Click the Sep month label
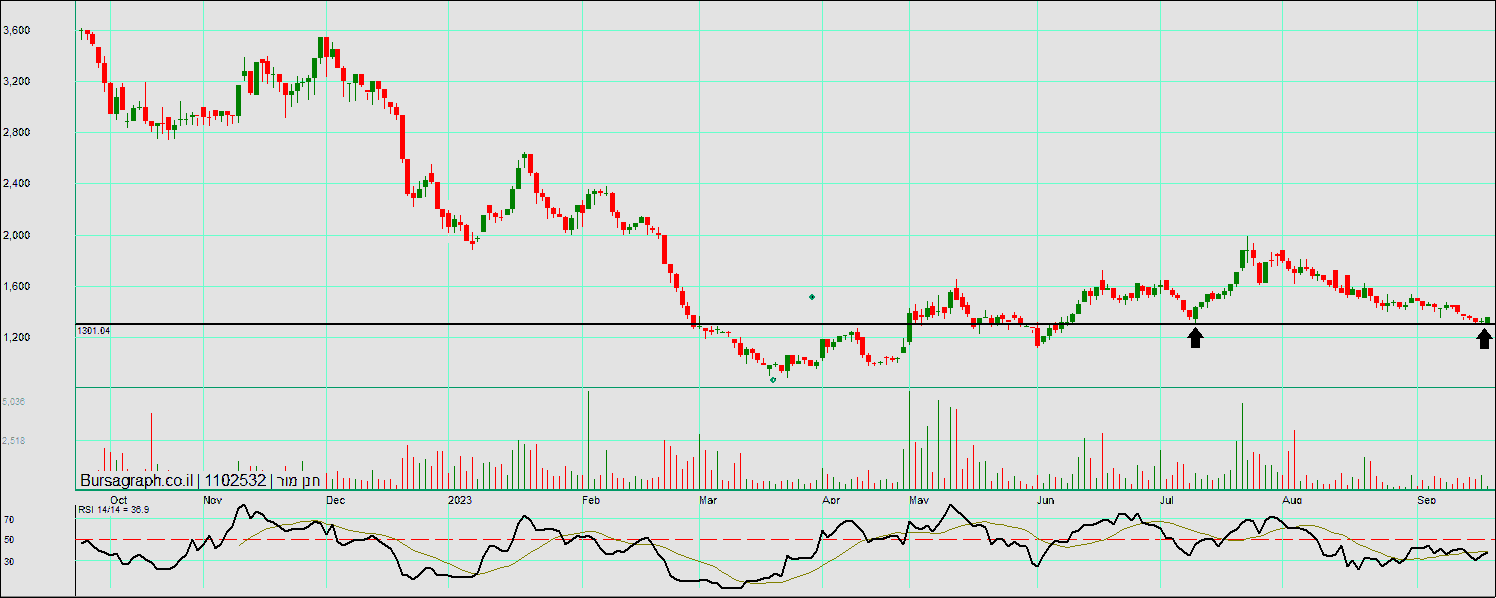 click(x=1427, y=498)
